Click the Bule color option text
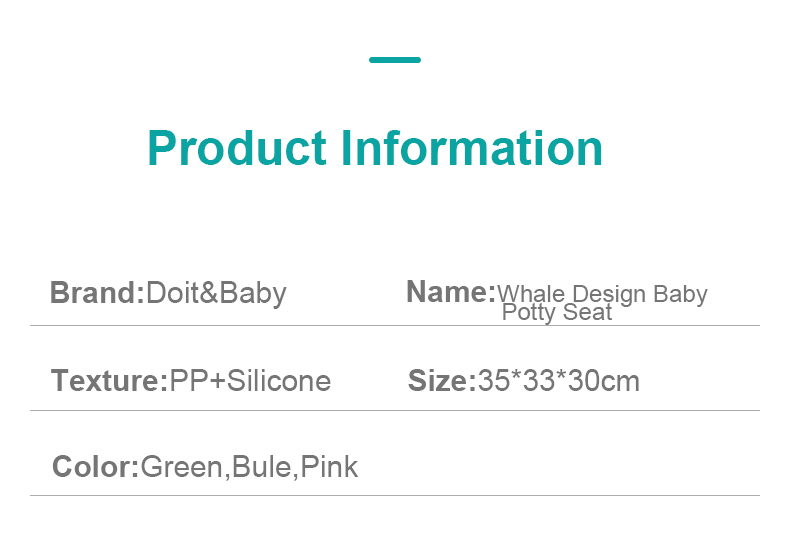 [263, 467]
